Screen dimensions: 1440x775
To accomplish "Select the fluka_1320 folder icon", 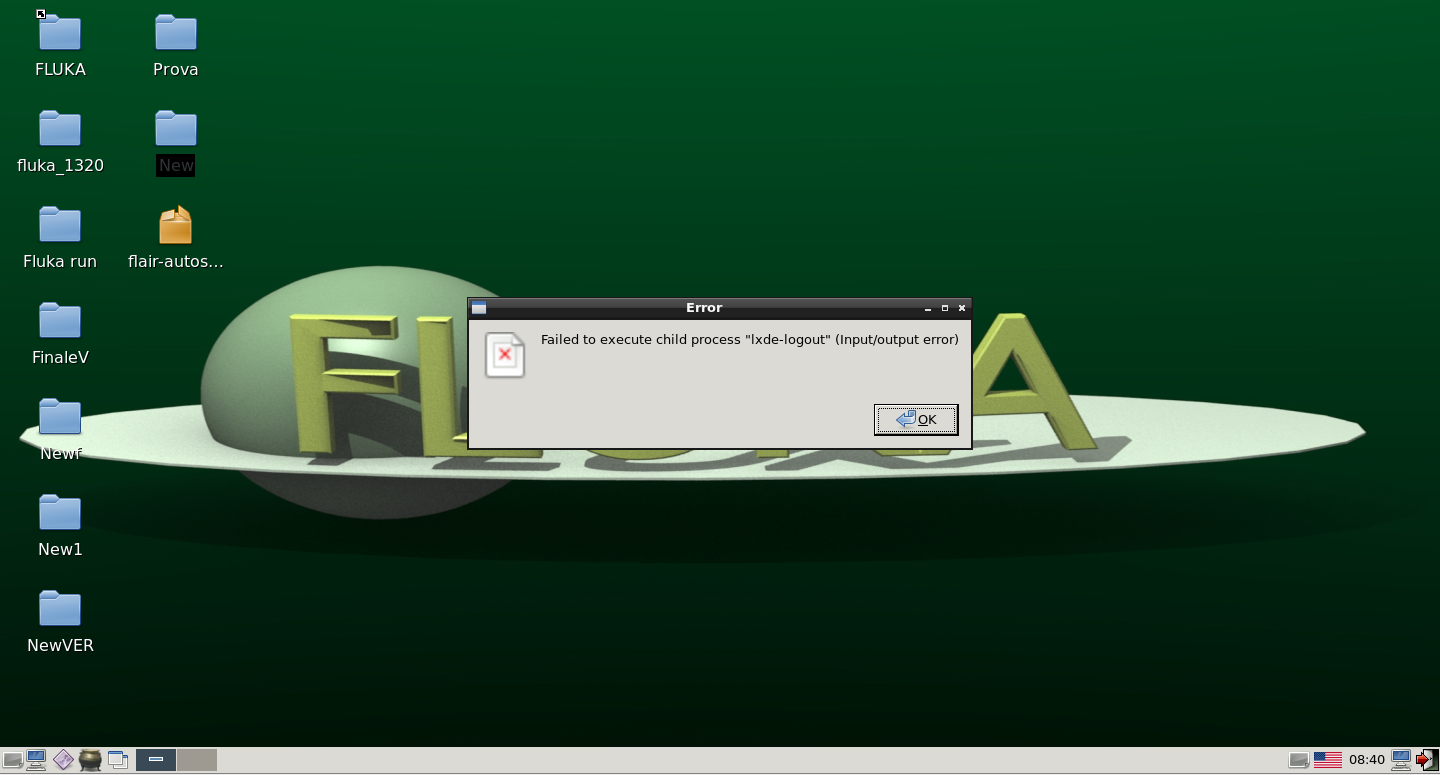I will pyautogui.click(x=60, y=129).
